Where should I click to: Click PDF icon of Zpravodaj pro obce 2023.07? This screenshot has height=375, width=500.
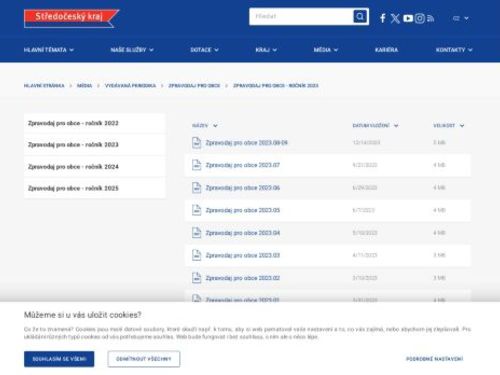tap(197, 165)
